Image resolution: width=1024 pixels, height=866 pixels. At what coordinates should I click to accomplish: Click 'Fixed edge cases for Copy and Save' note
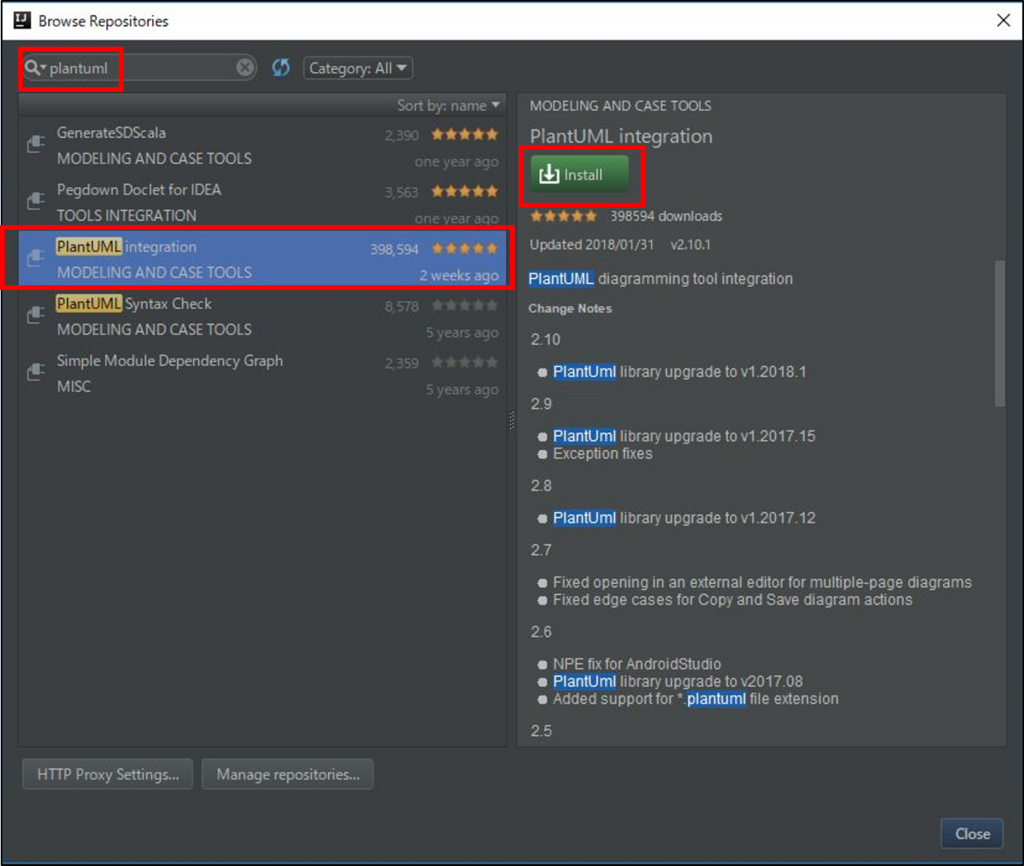(x=732, y=600)
